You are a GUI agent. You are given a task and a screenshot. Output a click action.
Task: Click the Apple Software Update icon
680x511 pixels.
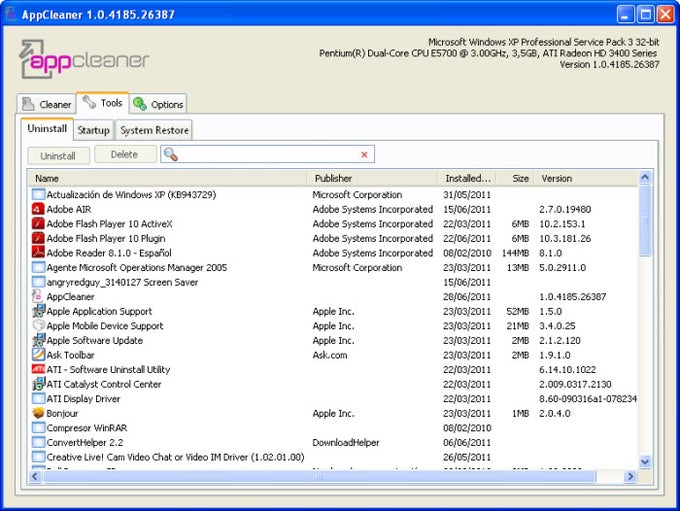(x=38, y=340)
